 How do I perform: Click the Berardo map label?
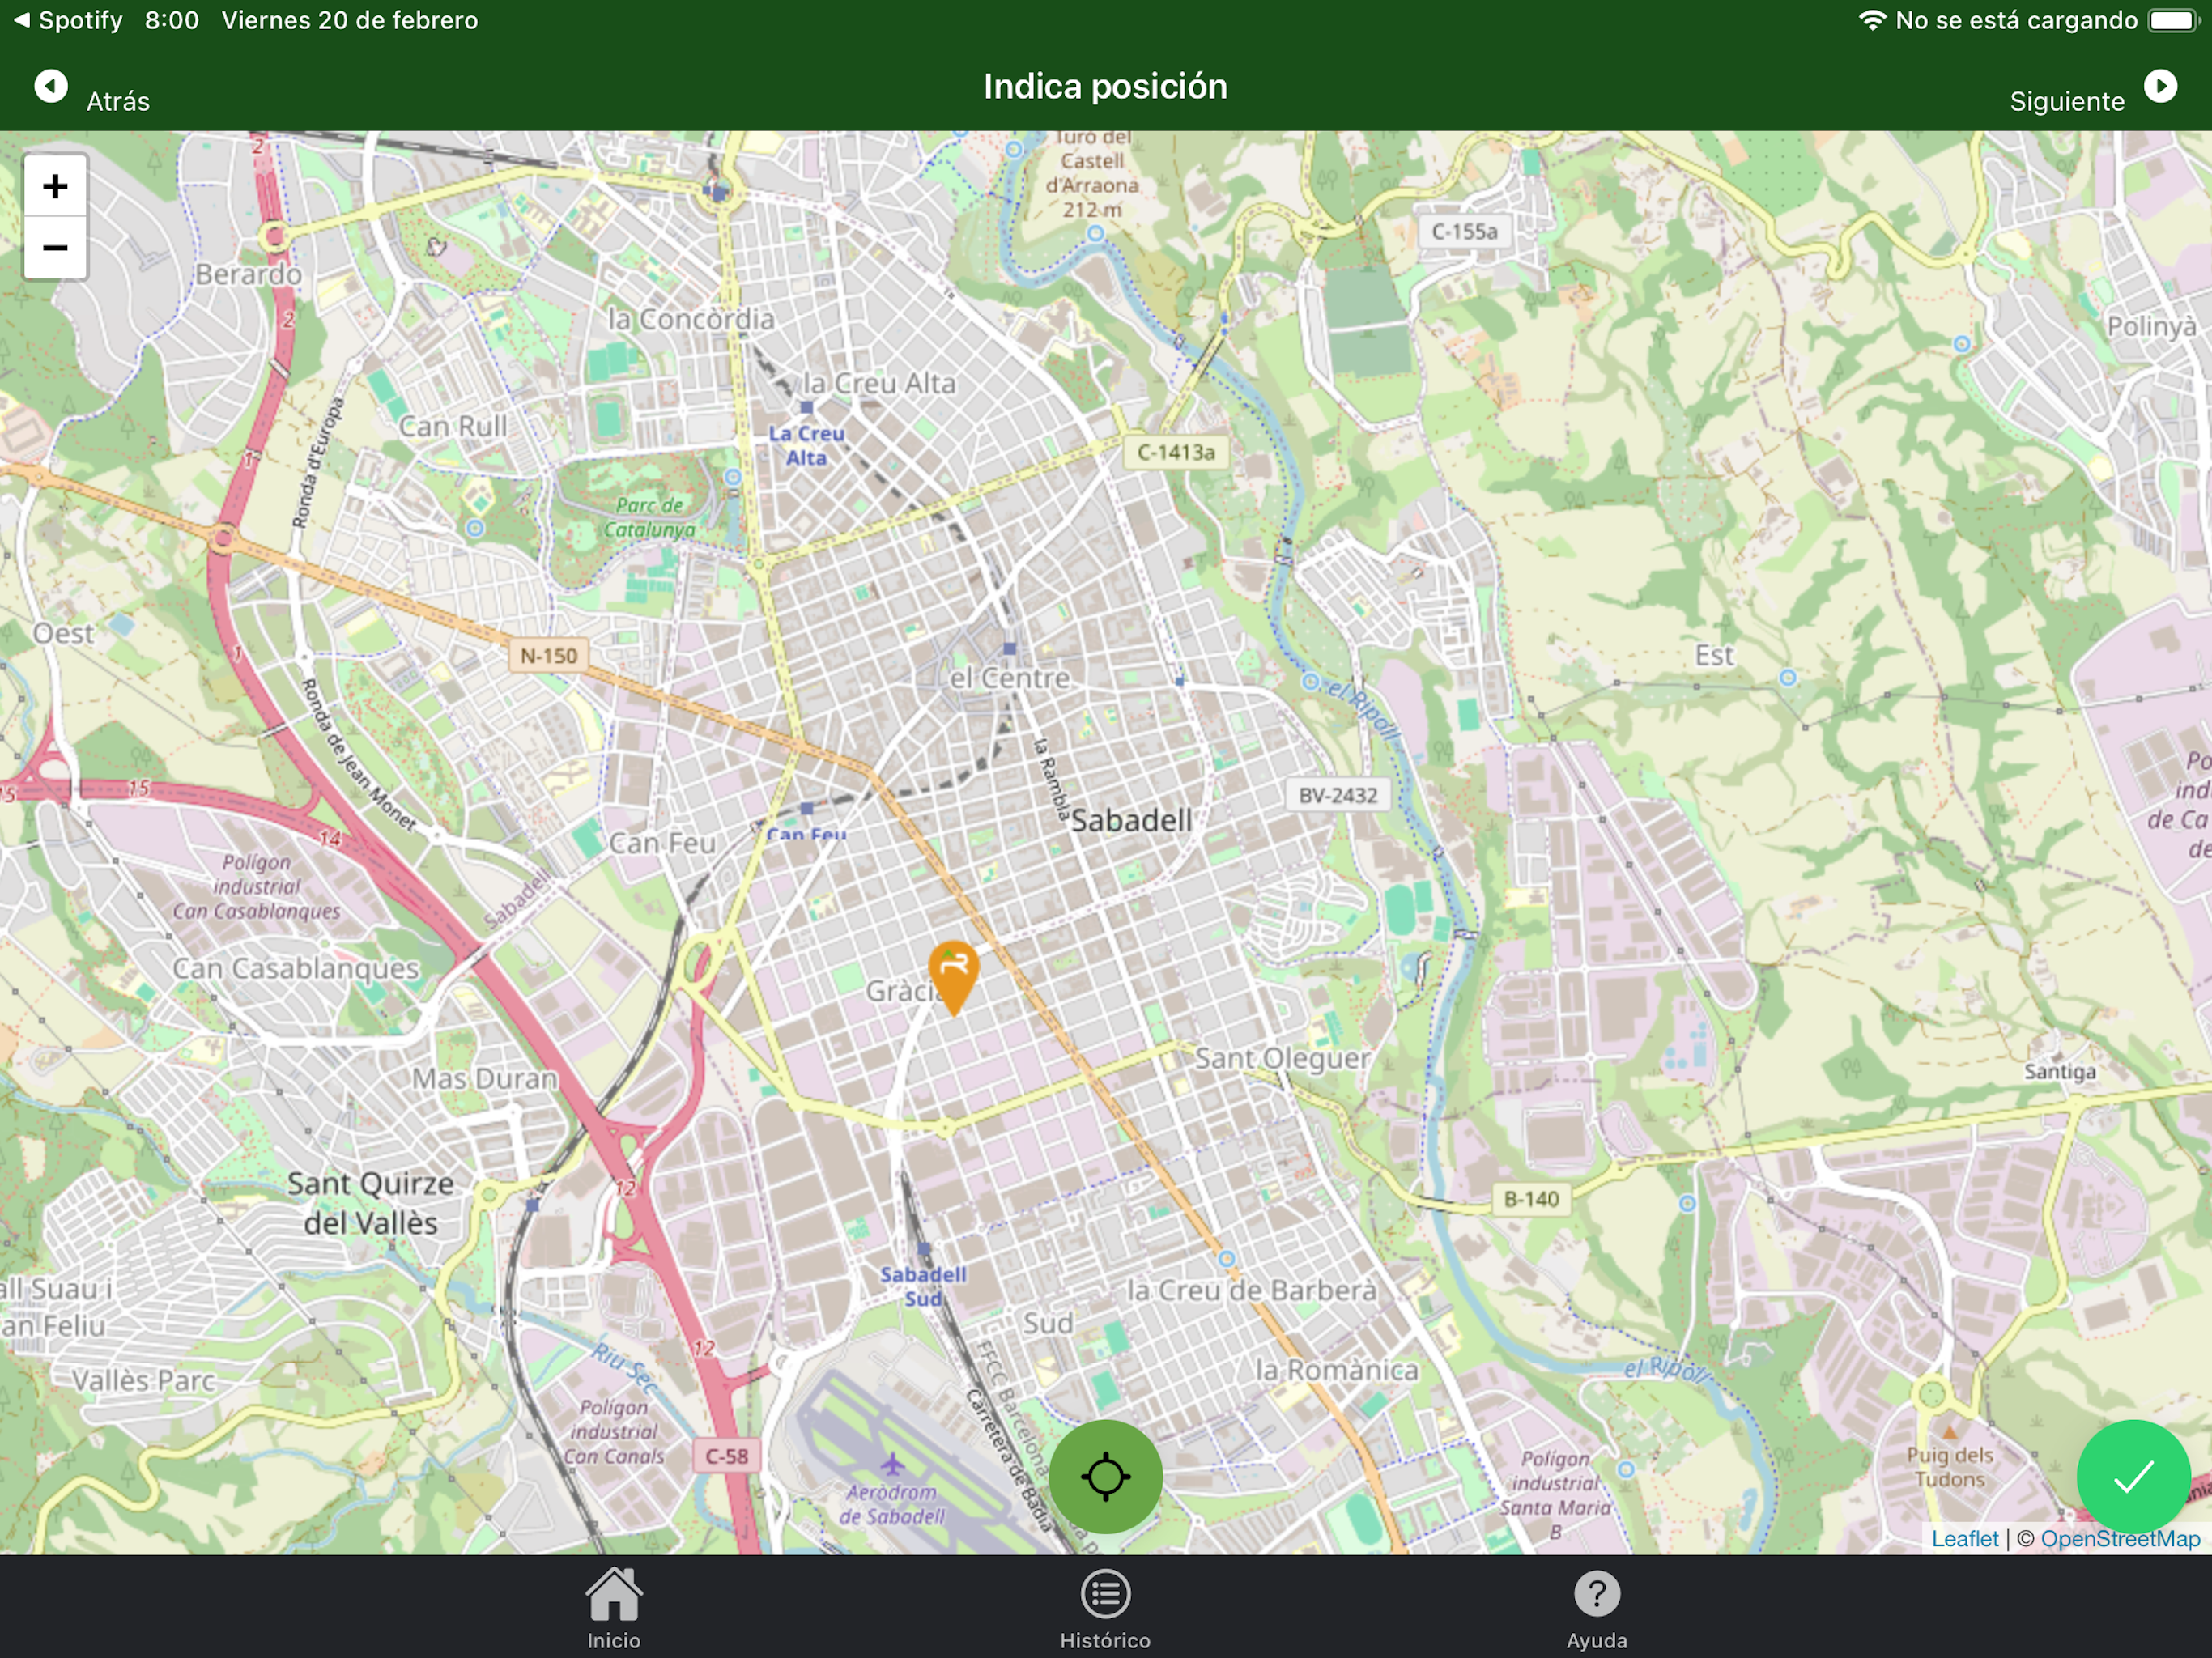point(248,274)
